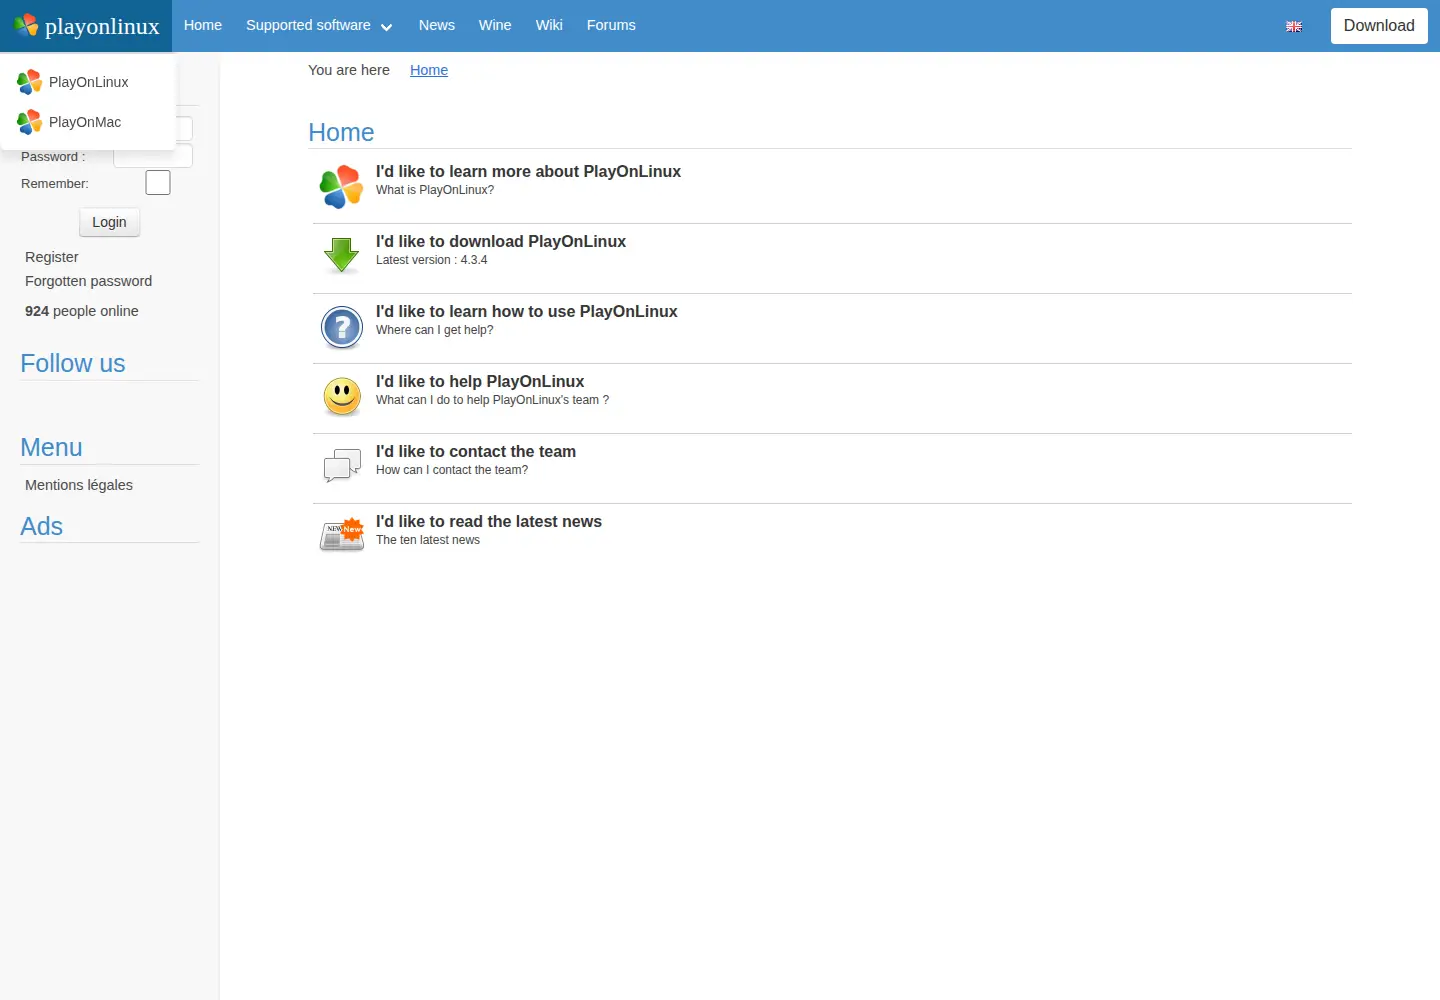Open the Forums menu item
This screenshot has height=1000, width=1440.
coord(611,25)
